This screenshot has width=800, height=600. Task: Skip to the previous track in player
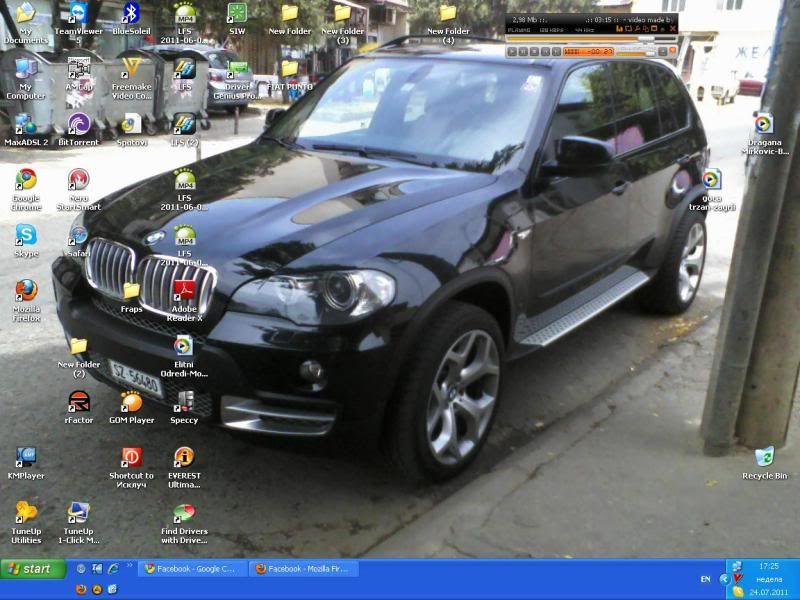[545, 52]
